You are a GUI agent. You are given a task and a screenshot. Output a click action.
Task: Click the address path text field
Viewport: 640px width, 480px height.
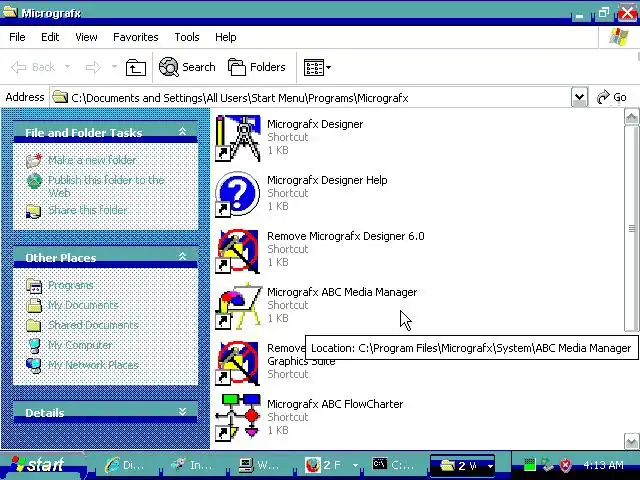(x=310, y=98)
